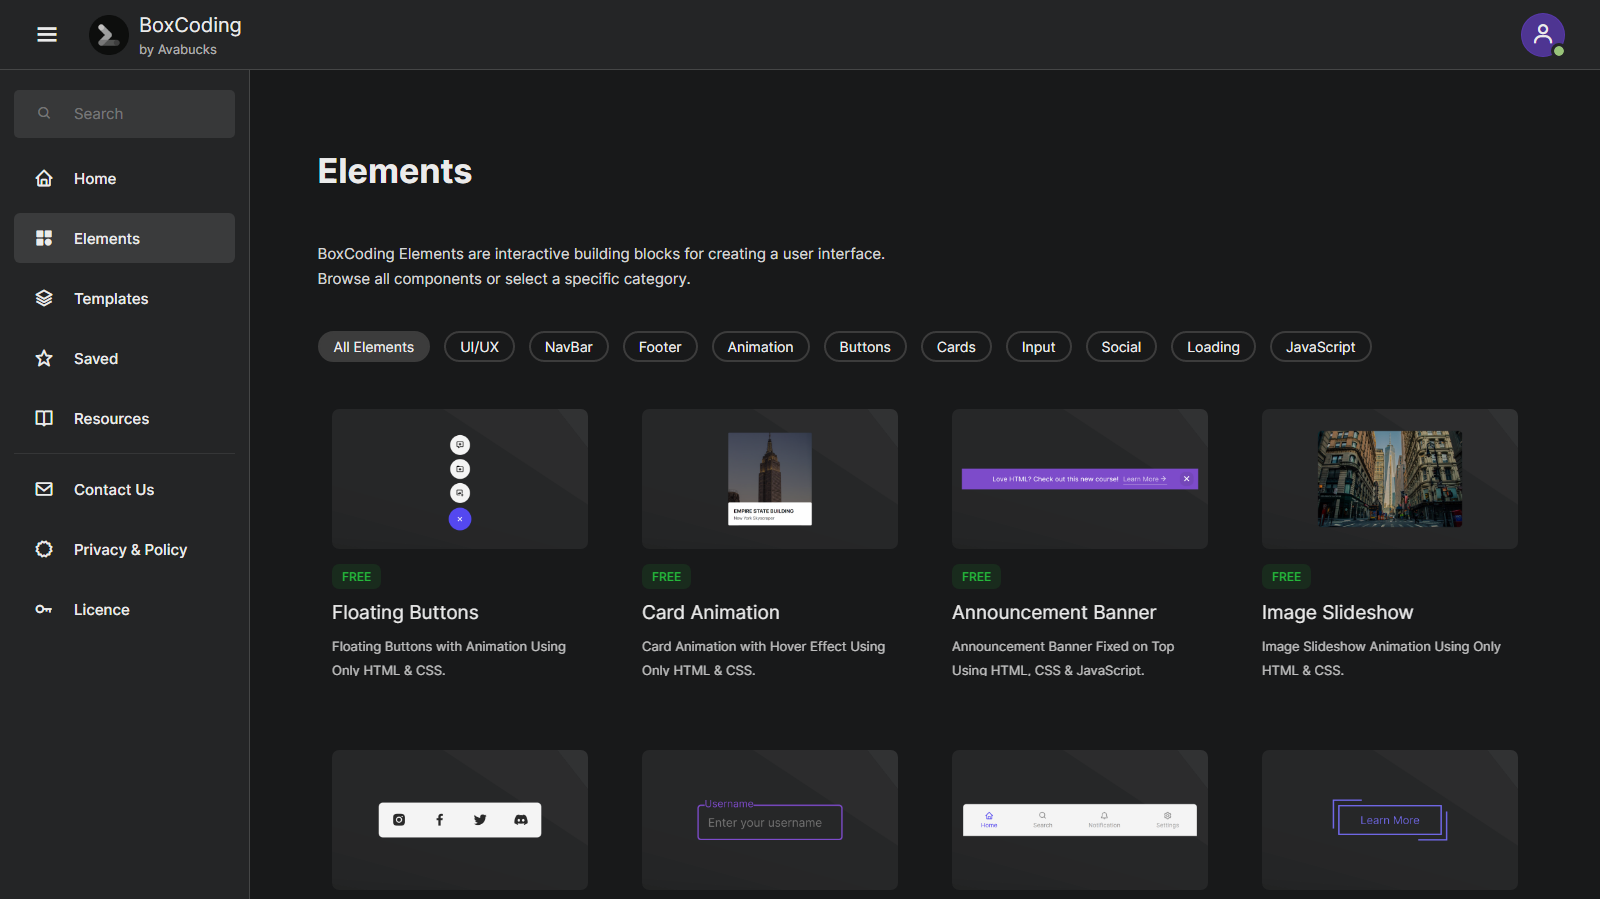Open the Floating Buttons preview thumbnail

pyautogui.click(x=460, y=479)
